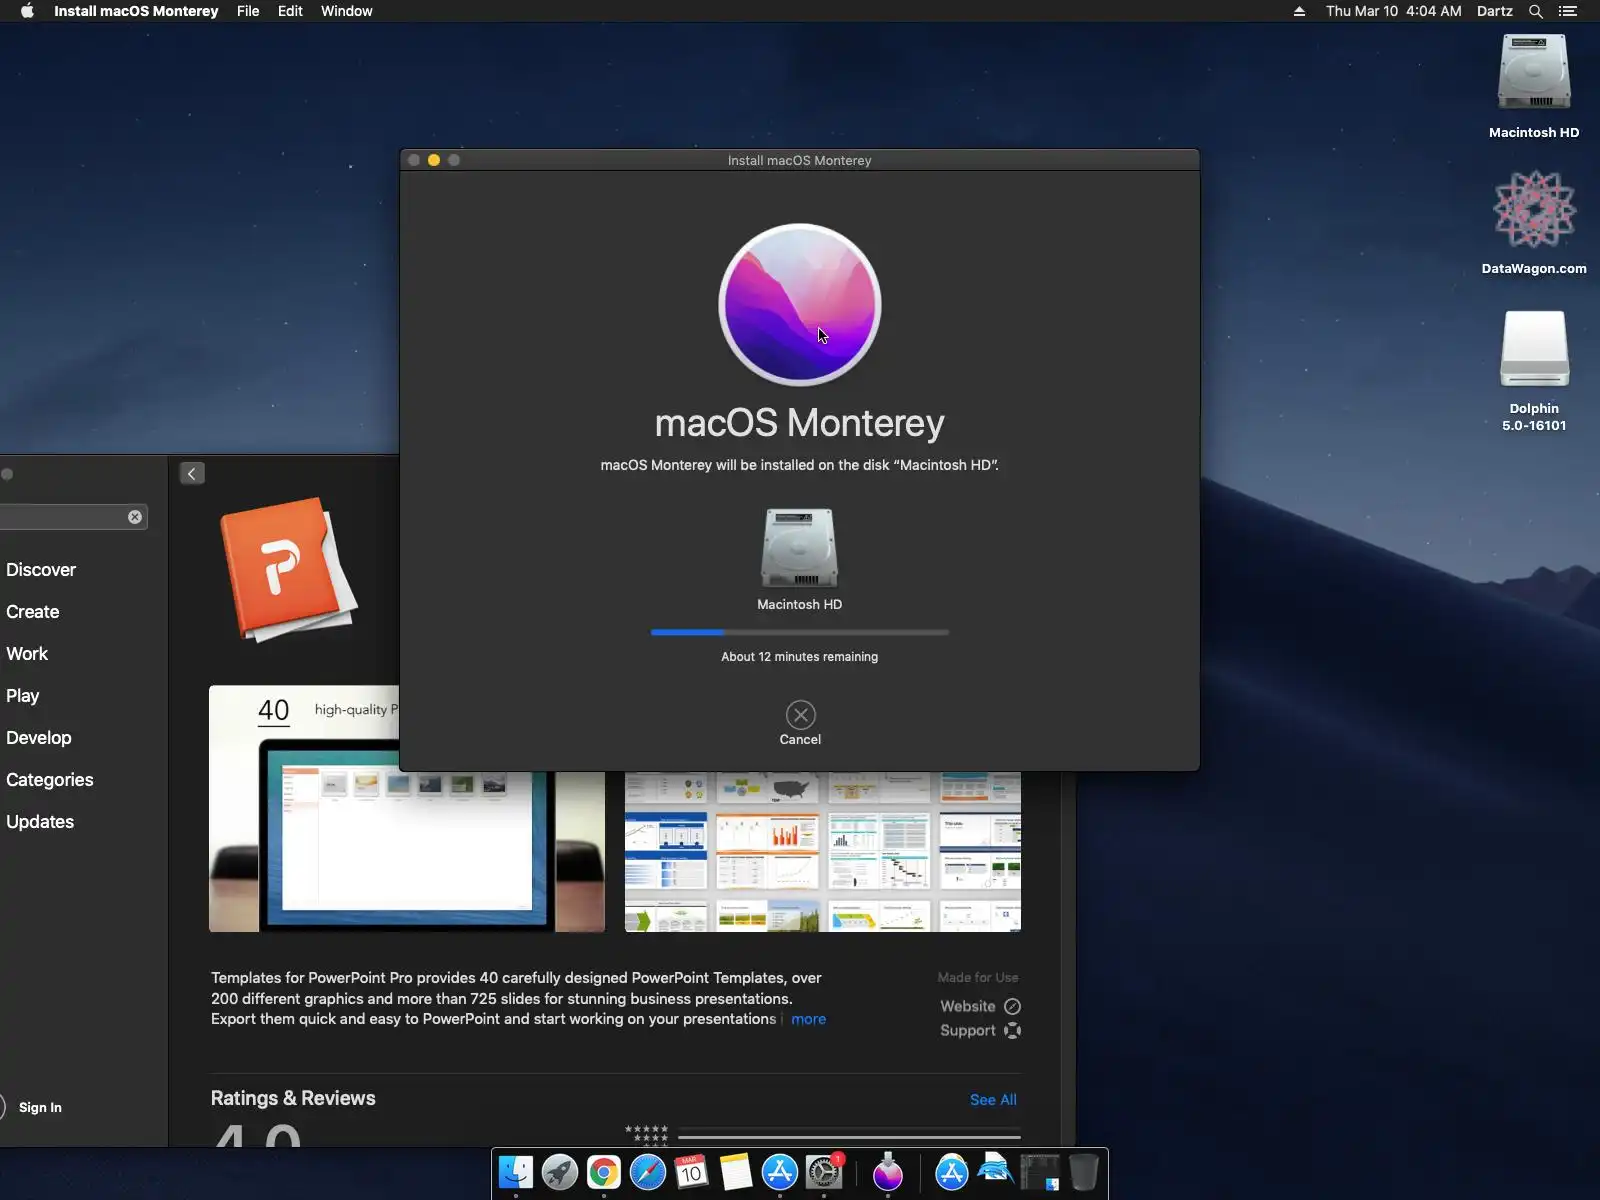The width and height of the screenshot is (1600, 1200).
Task: Launch Safari from the Dock
Action: click(x=648, y=1172)
